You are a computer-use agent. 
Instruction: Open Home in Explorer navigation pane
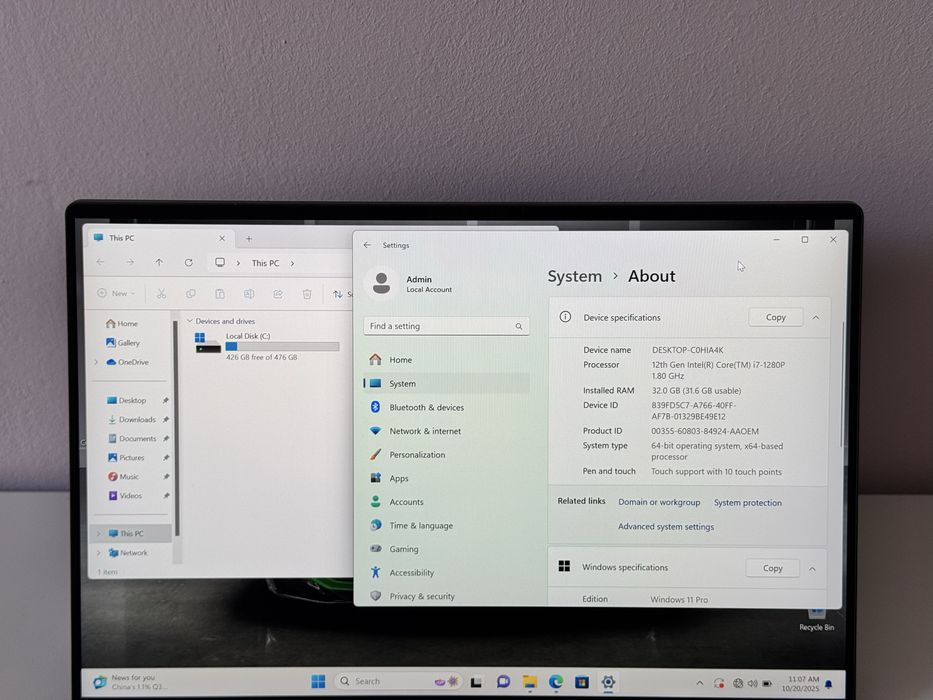click(121, 324)
